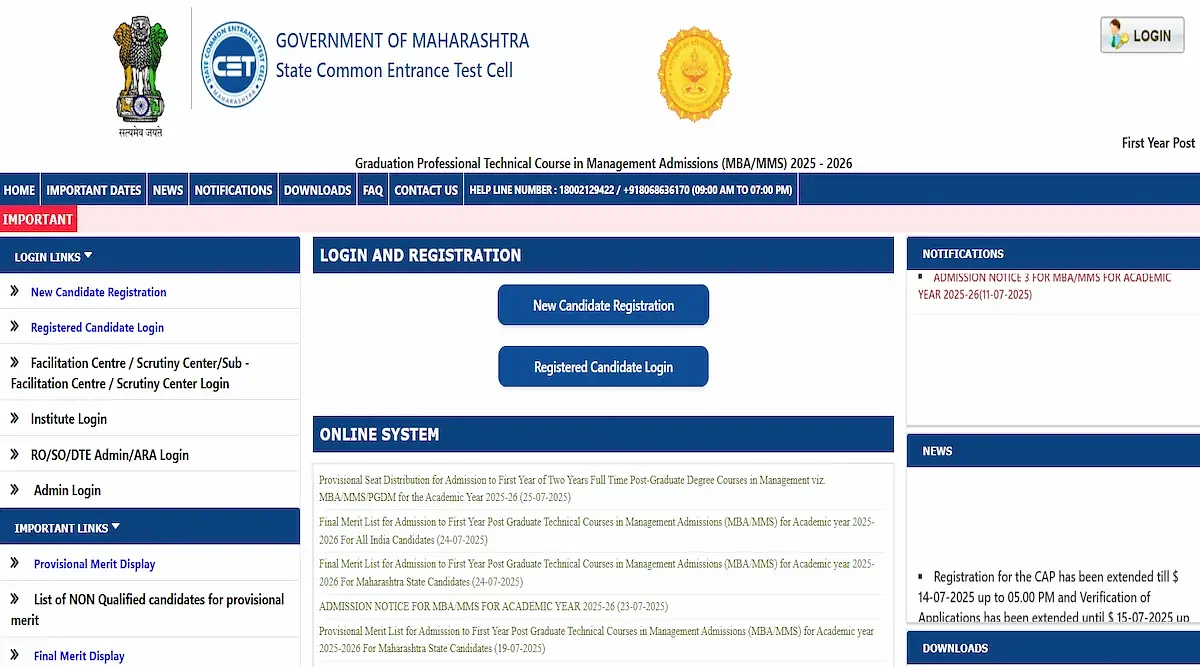
Task: Click the CAP registration extended news item
Action: (x=1054, y=597)
